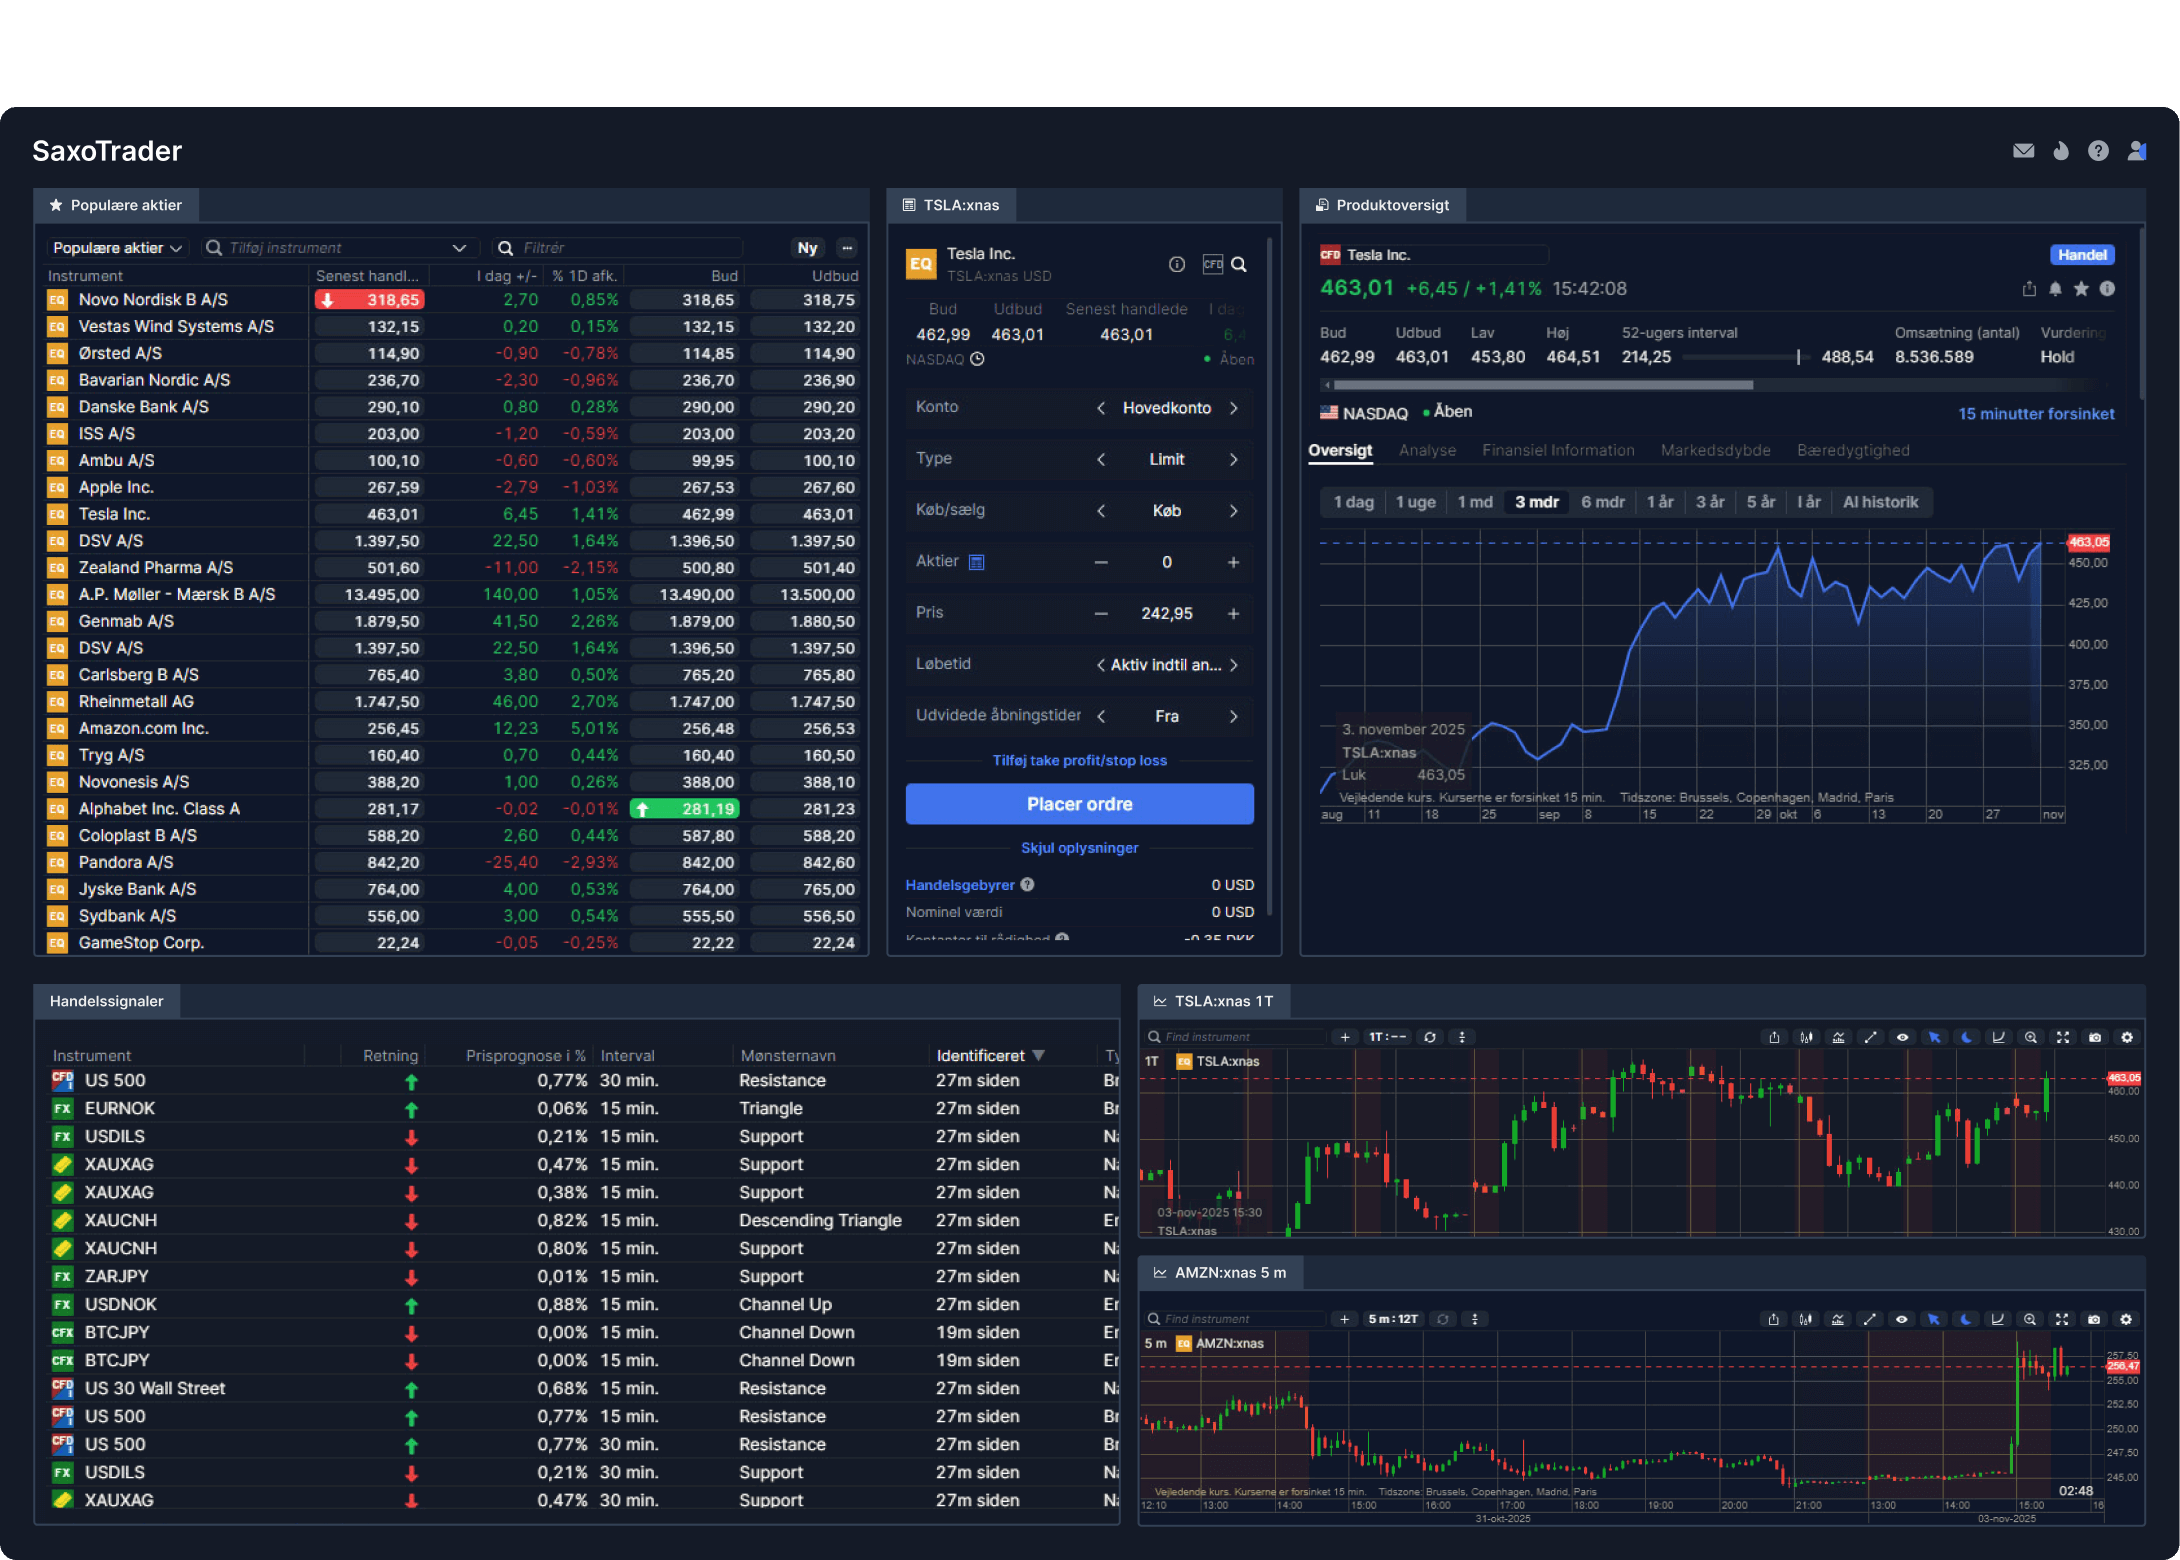Screen dimensions: 2180x1560
Task: Switch to the Markedsdybde tab
Action: click(1715, 450)
